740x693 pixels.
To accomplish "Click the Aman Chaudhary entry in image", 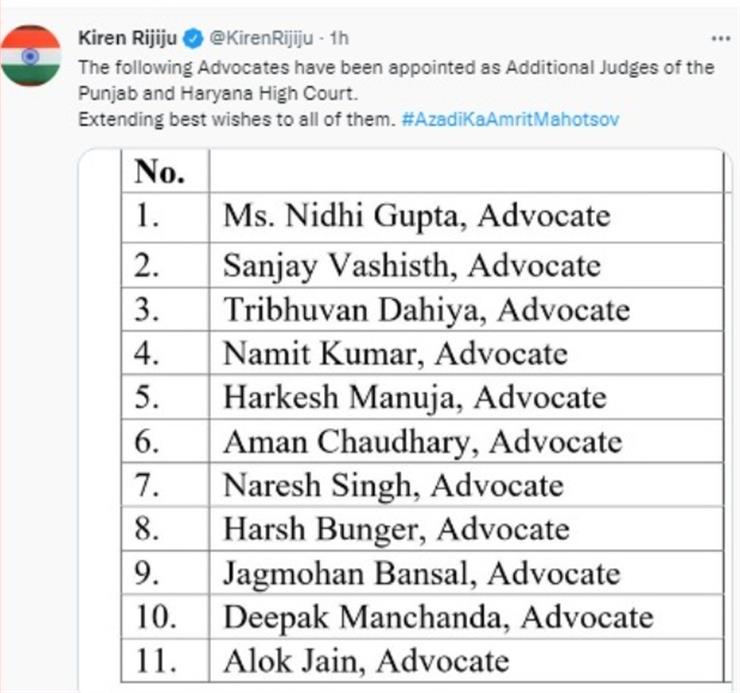I will click(x=423, y=442).
